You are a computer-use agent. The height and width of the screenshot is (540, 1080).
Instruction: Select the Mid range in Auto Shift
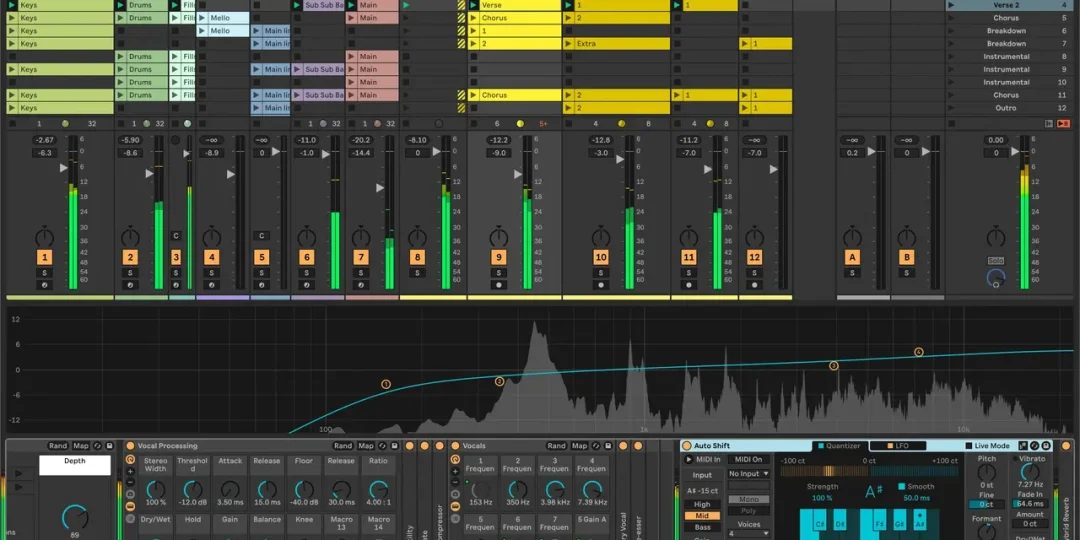[702, 516]
